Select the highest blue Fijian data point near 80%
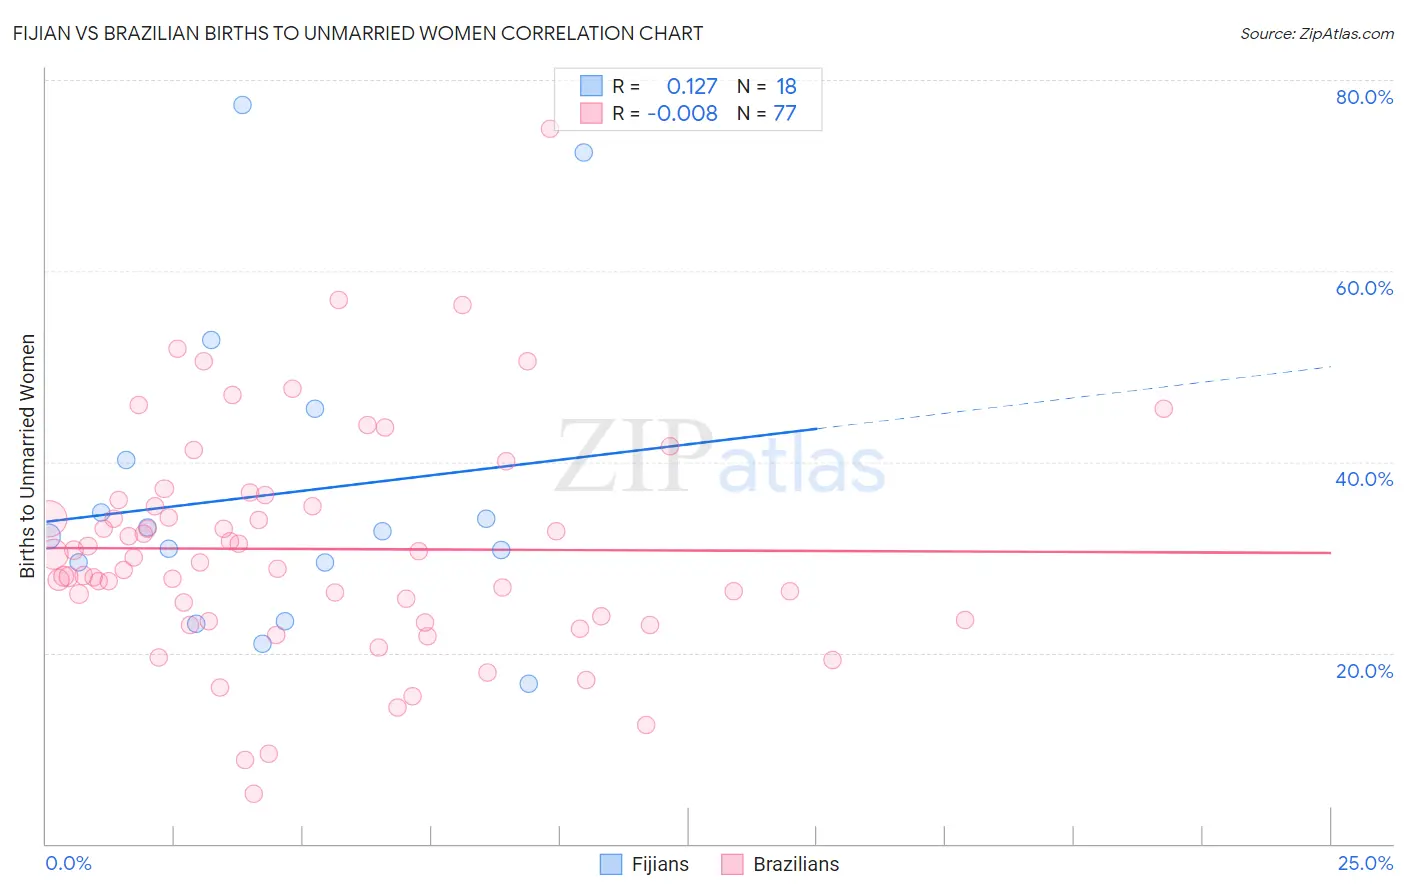The width and height of the screenshot is (1406, 892). point(242,105)
